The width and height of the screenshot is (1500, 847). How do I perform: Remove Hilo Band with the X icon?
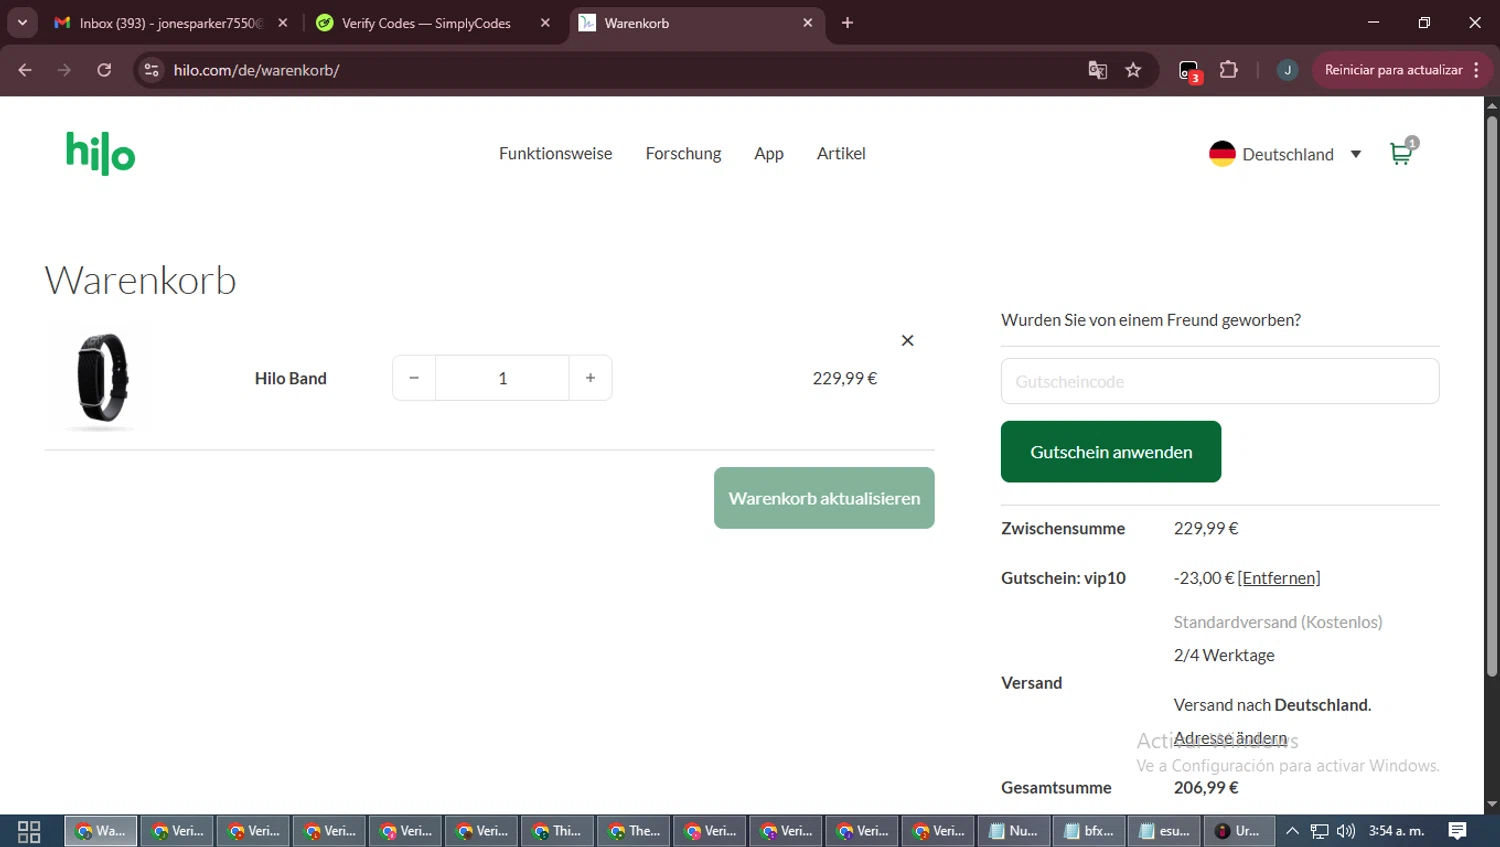(x=907, y=340)
